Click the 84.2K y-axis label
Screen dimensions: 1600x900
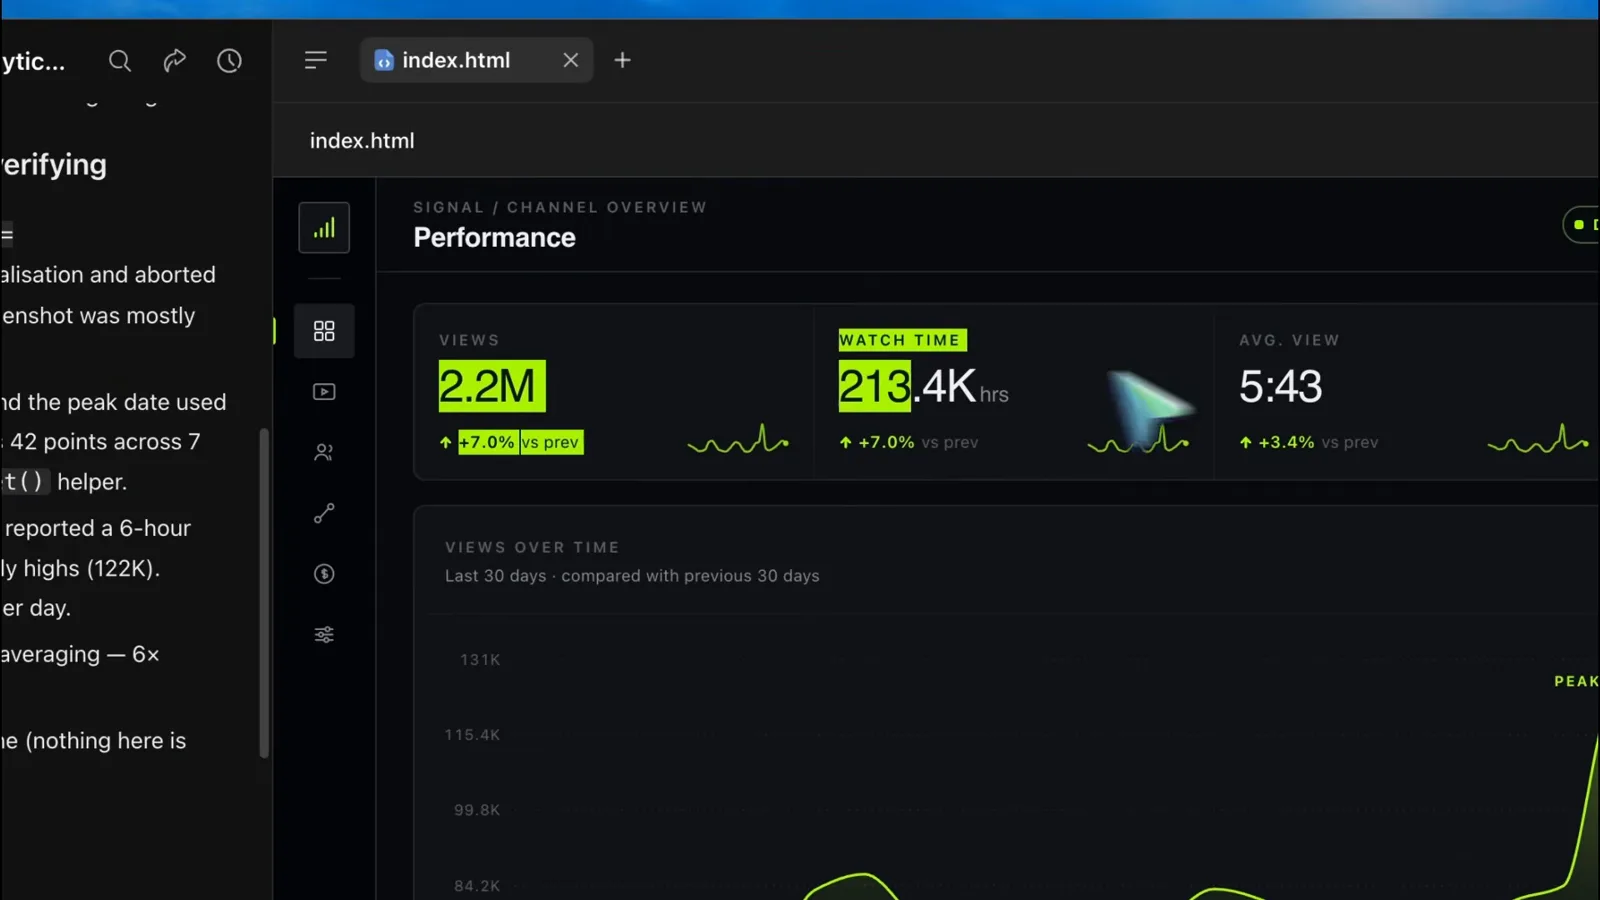[477, 886]
